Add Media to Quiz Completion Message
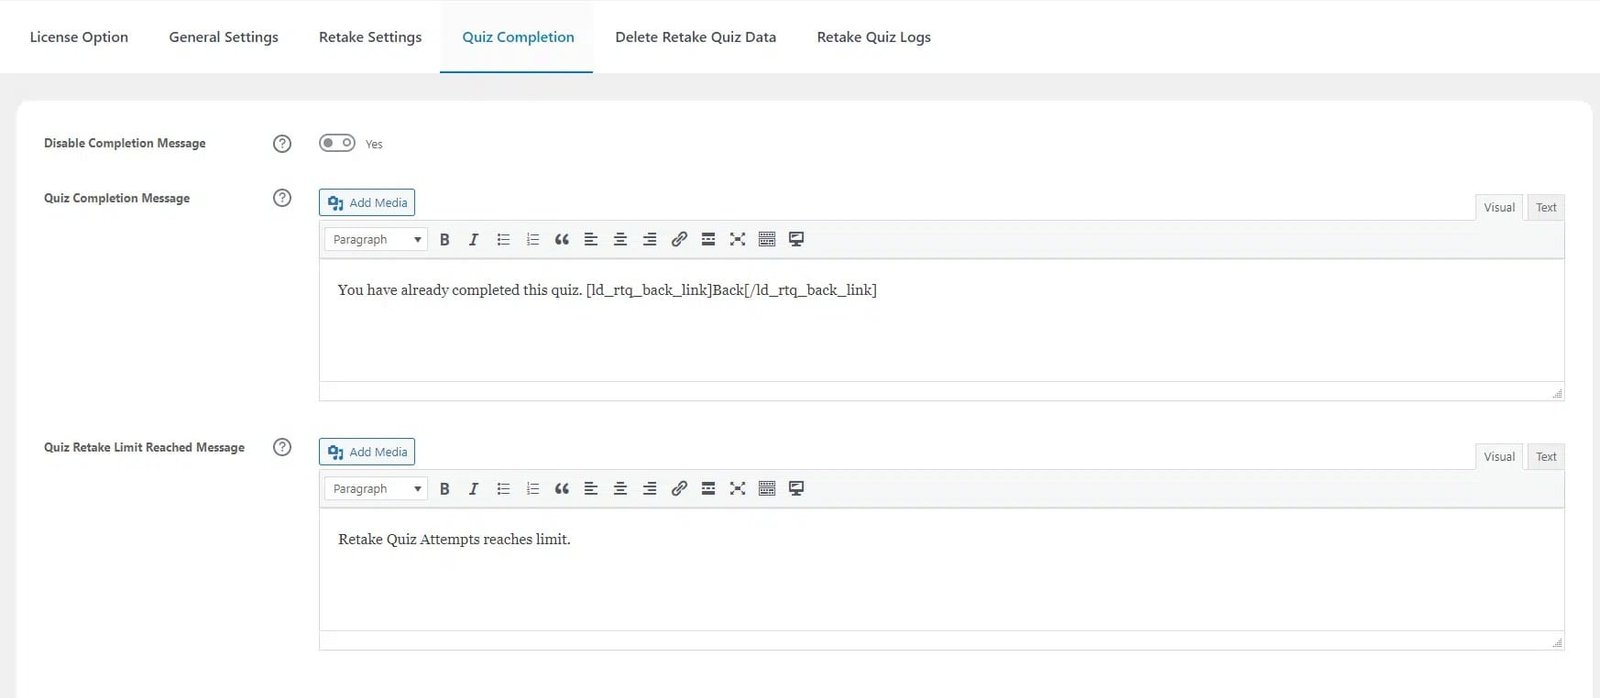Screen dimensions: 1600x698 pyautogui.click(x=367, y=202)
